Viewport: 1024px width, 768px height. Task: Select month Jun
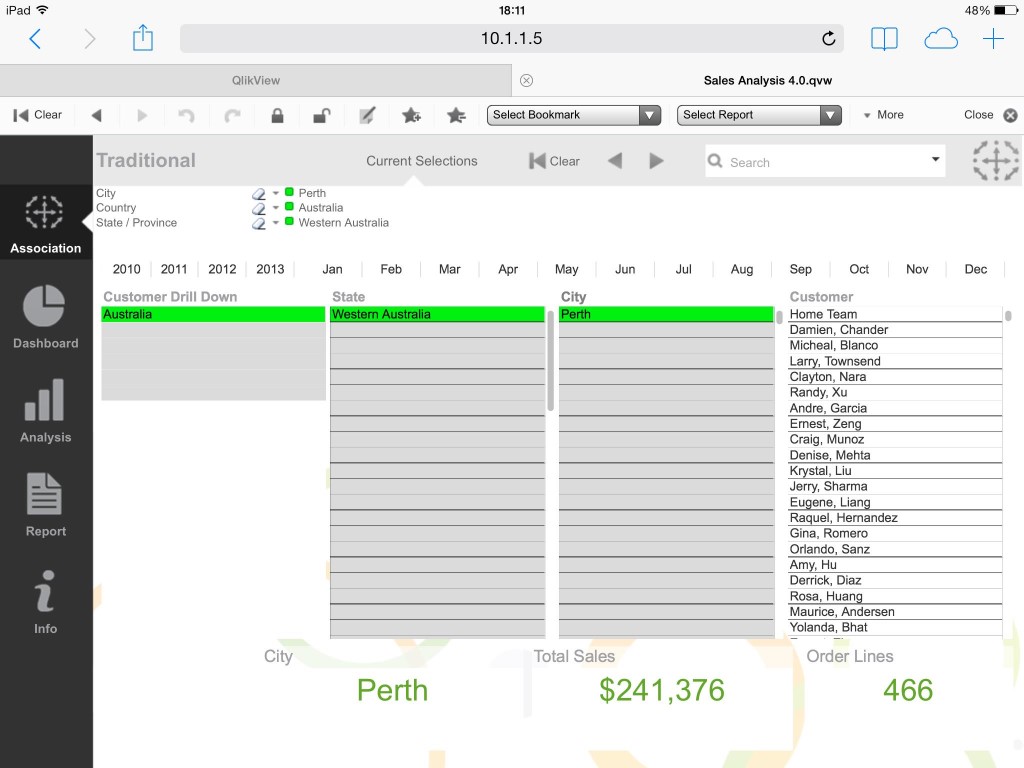(x=625, y=269)
